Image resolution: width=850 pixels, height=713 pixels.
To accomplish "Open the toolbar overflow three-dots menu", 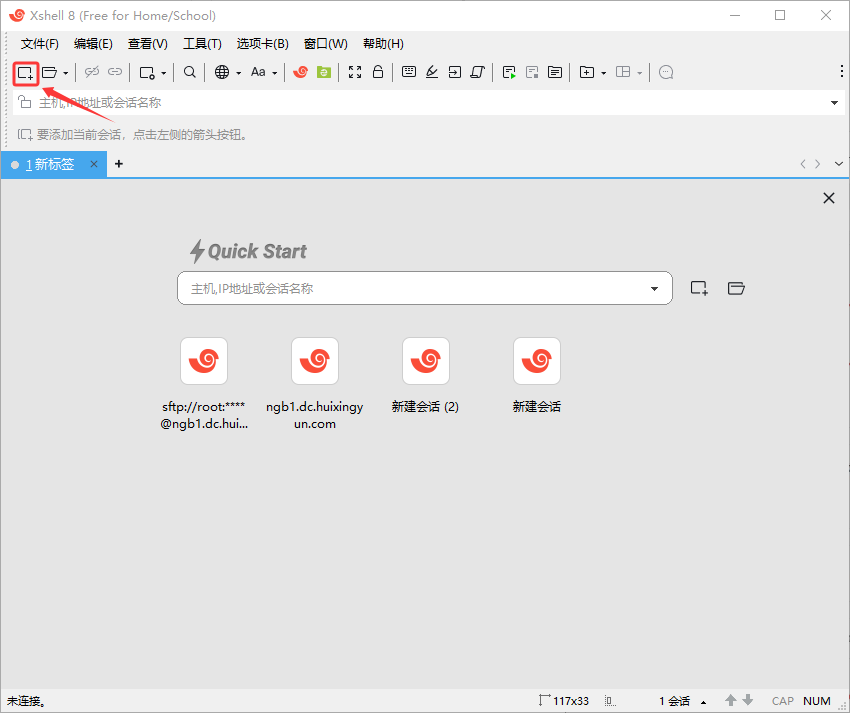I will click(x=841, y=71).
